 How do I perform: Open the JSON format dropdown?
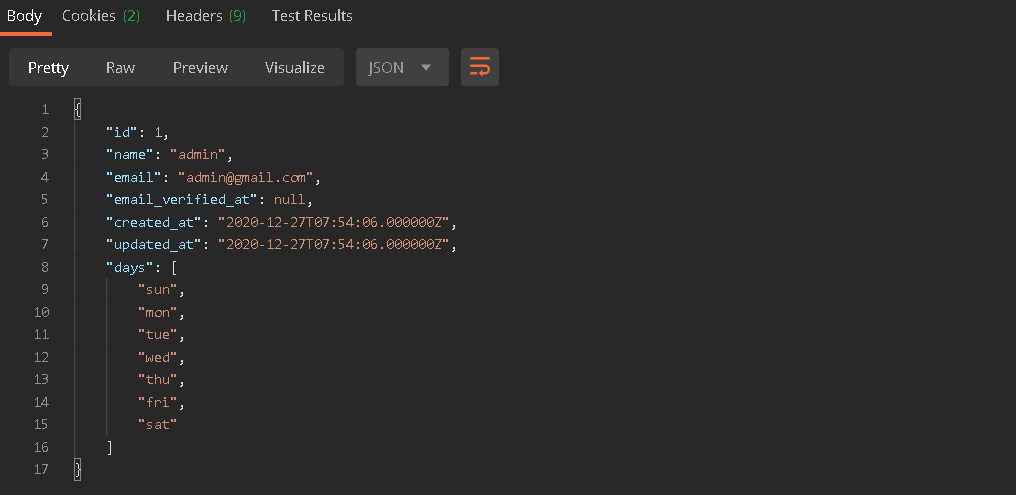tap(402, 67)
